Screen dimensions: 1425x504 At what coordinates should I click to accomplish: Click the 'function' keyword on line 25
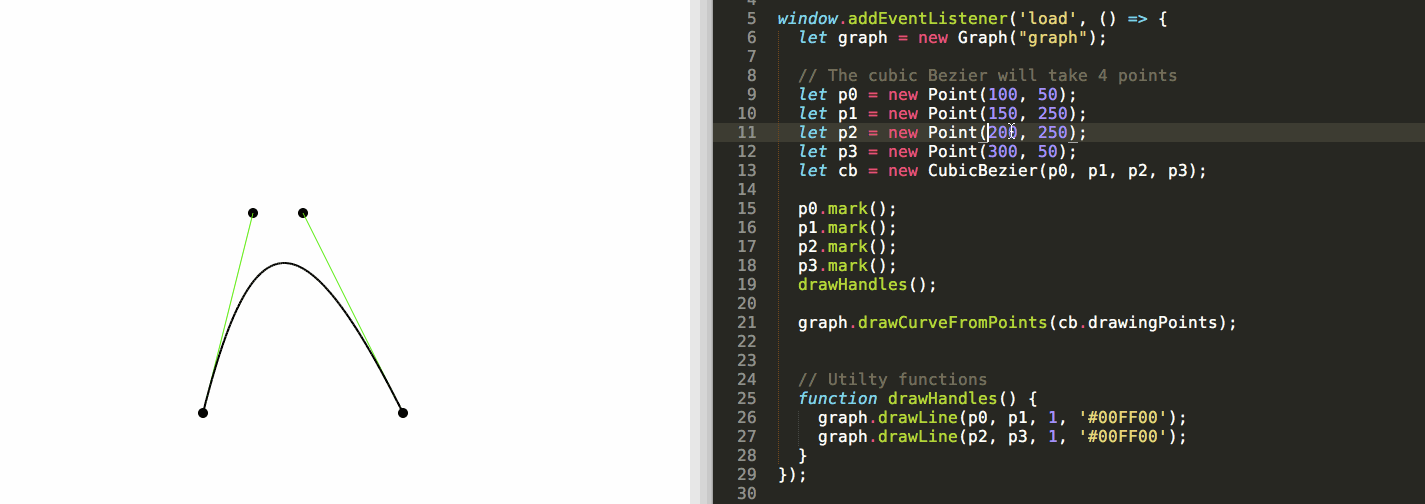coord(837,398)
